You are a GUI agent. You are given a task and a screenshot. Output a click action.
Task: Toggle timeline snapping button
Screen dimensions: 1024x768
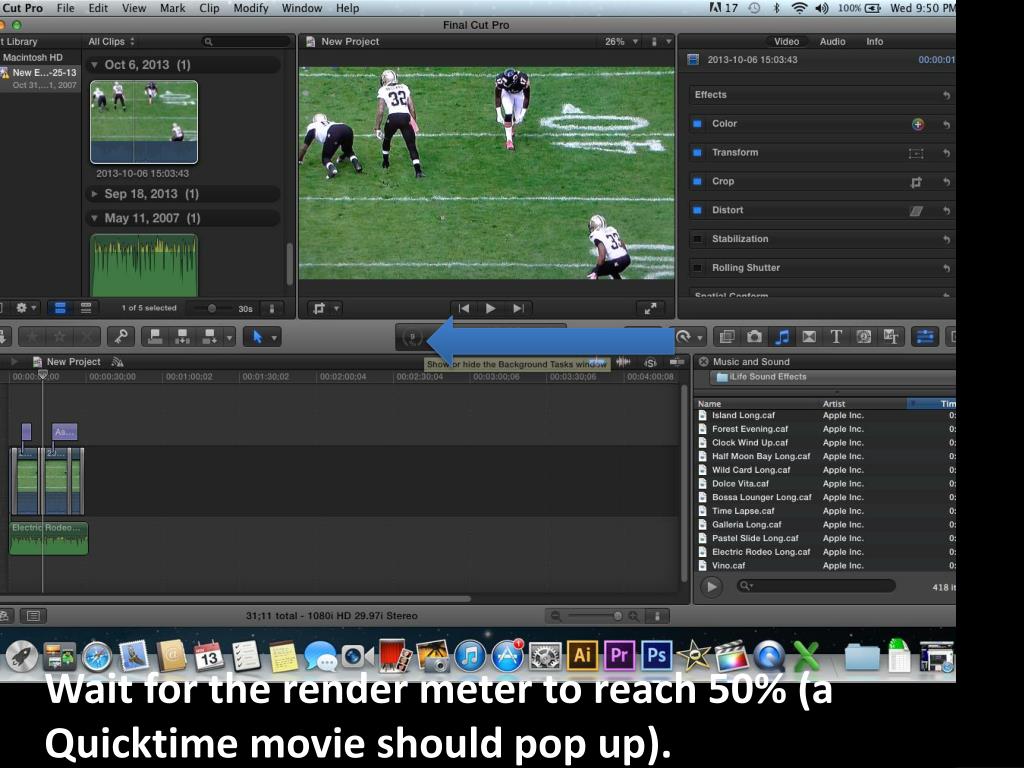coord(677,362)
